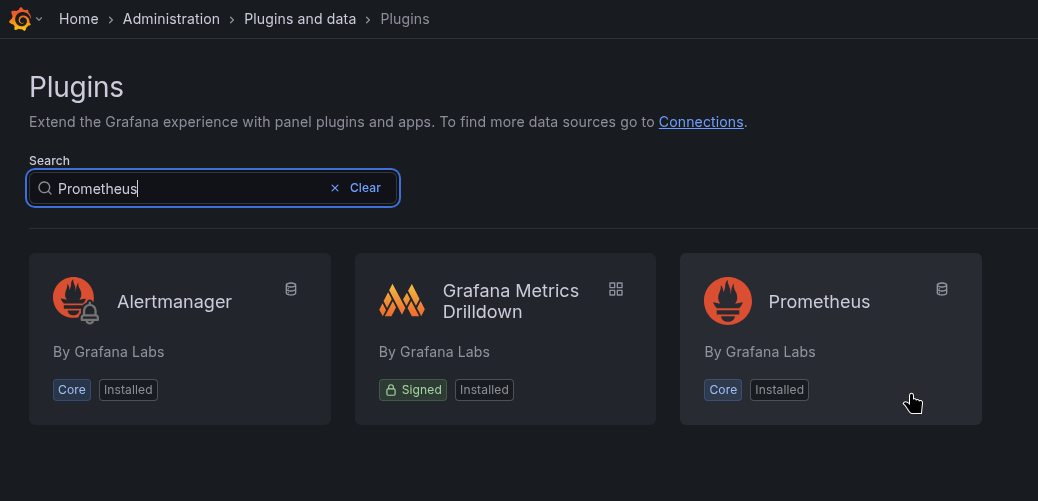The height and width of the screenshot is (501, 1038).
Task: Open the Grafana Metrics Drilldown plugin title
Action: pos(510,301)
